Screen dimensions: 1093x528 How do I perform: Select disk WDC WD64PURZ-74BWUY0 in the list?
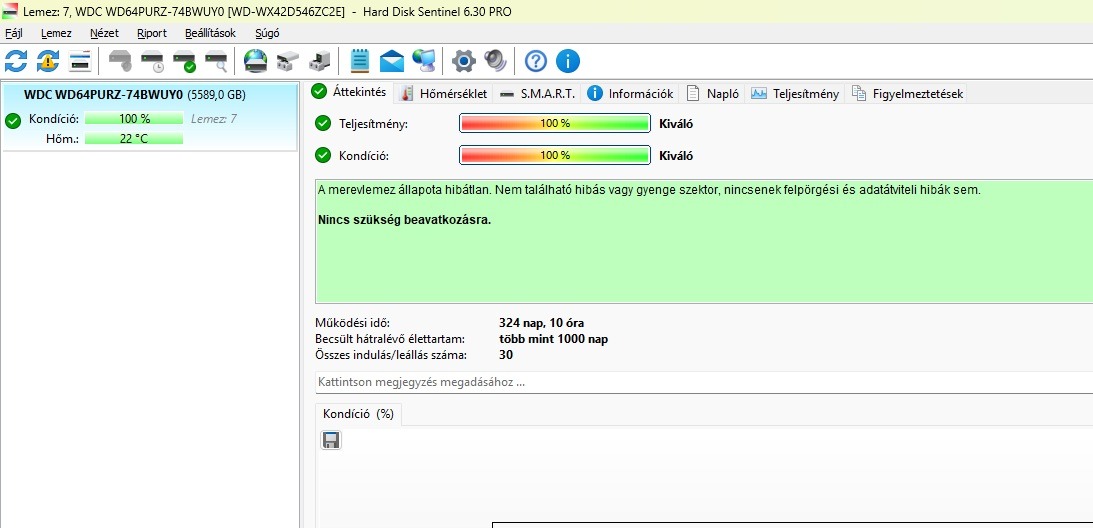click(x=150, y=117)
